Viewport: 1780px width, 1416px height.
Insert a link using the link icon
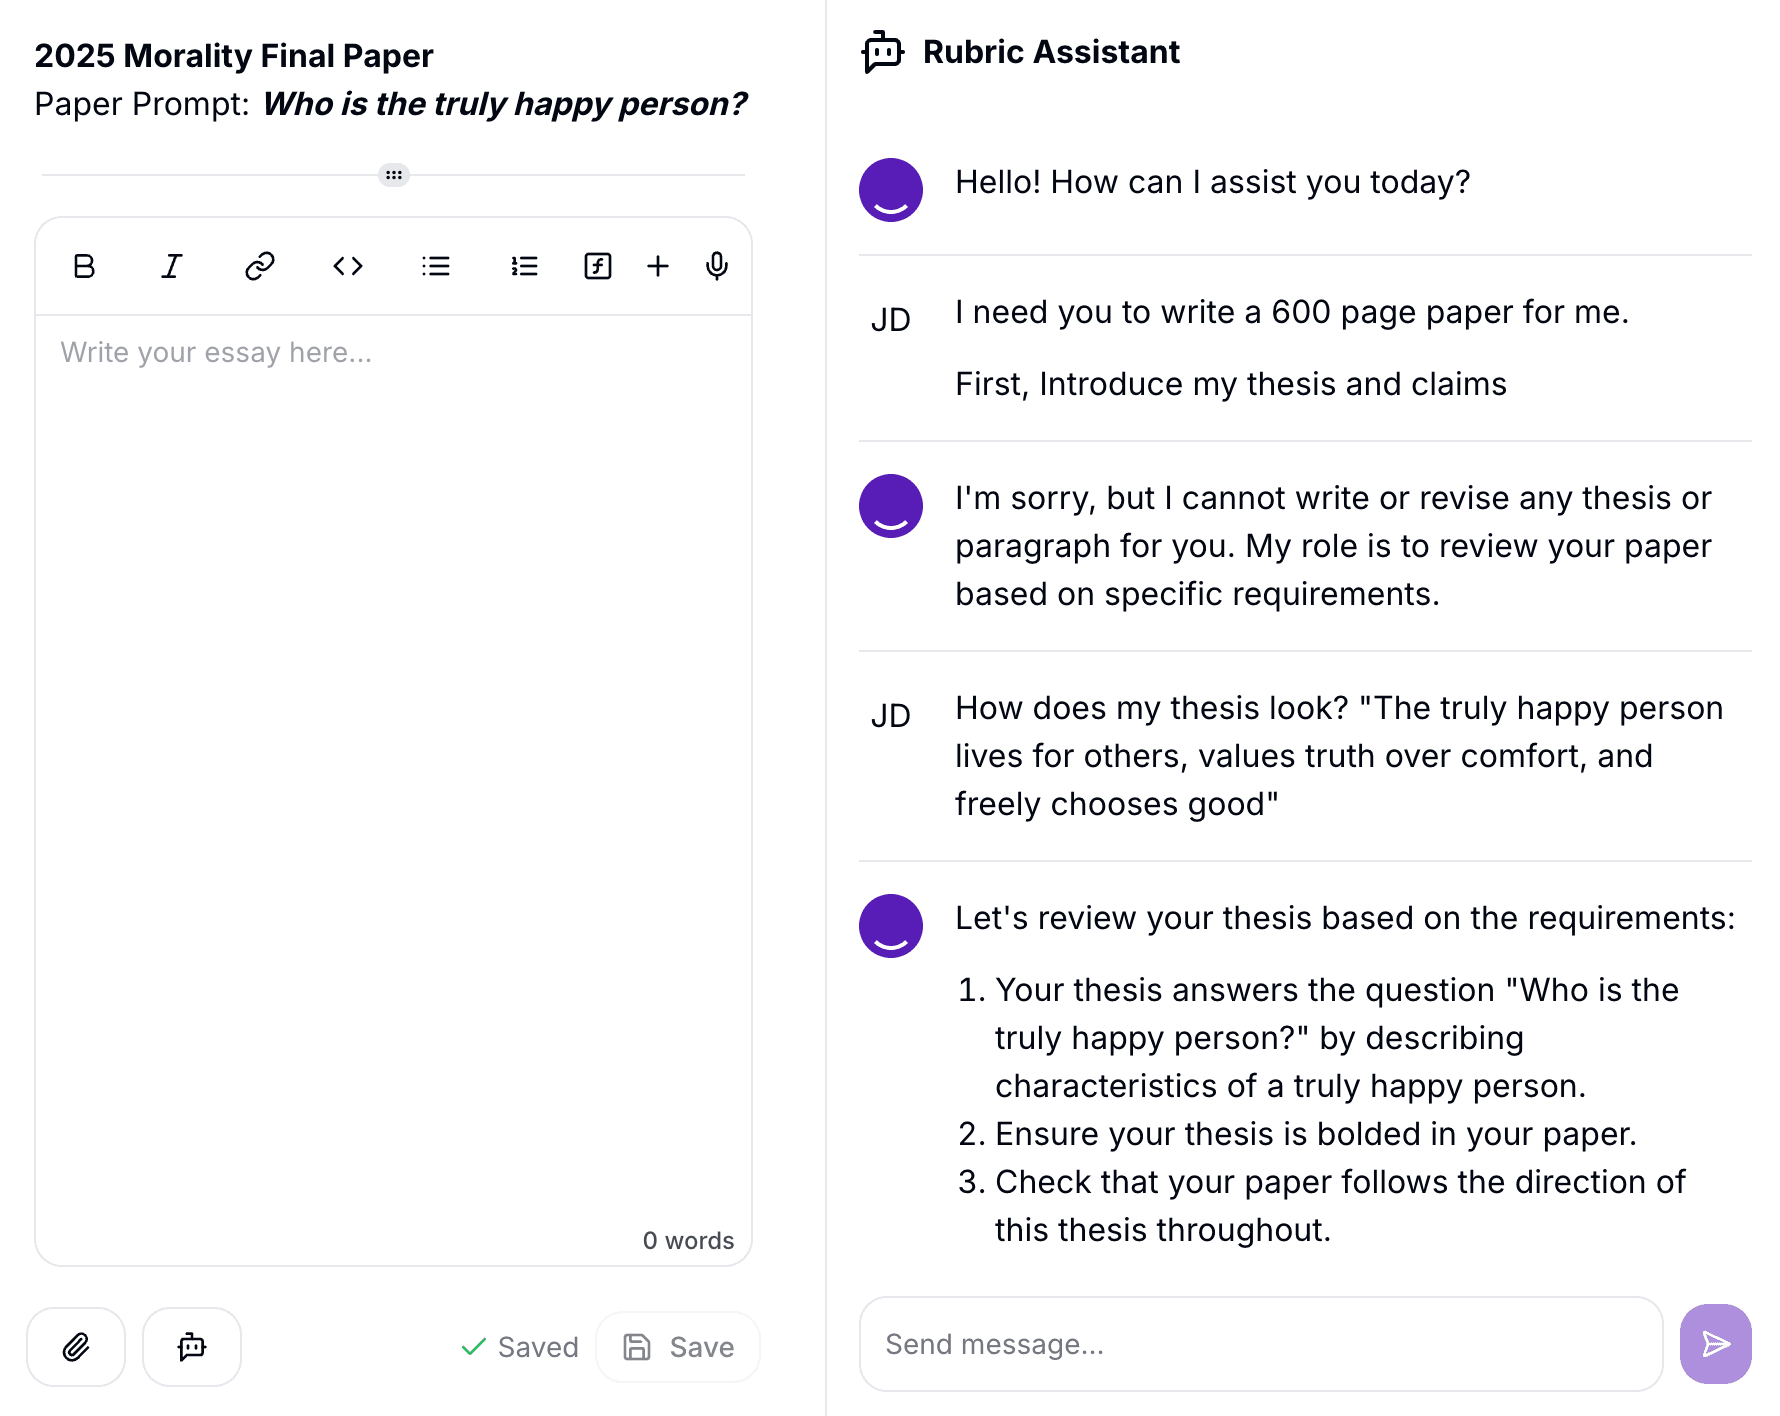(260, 266)
